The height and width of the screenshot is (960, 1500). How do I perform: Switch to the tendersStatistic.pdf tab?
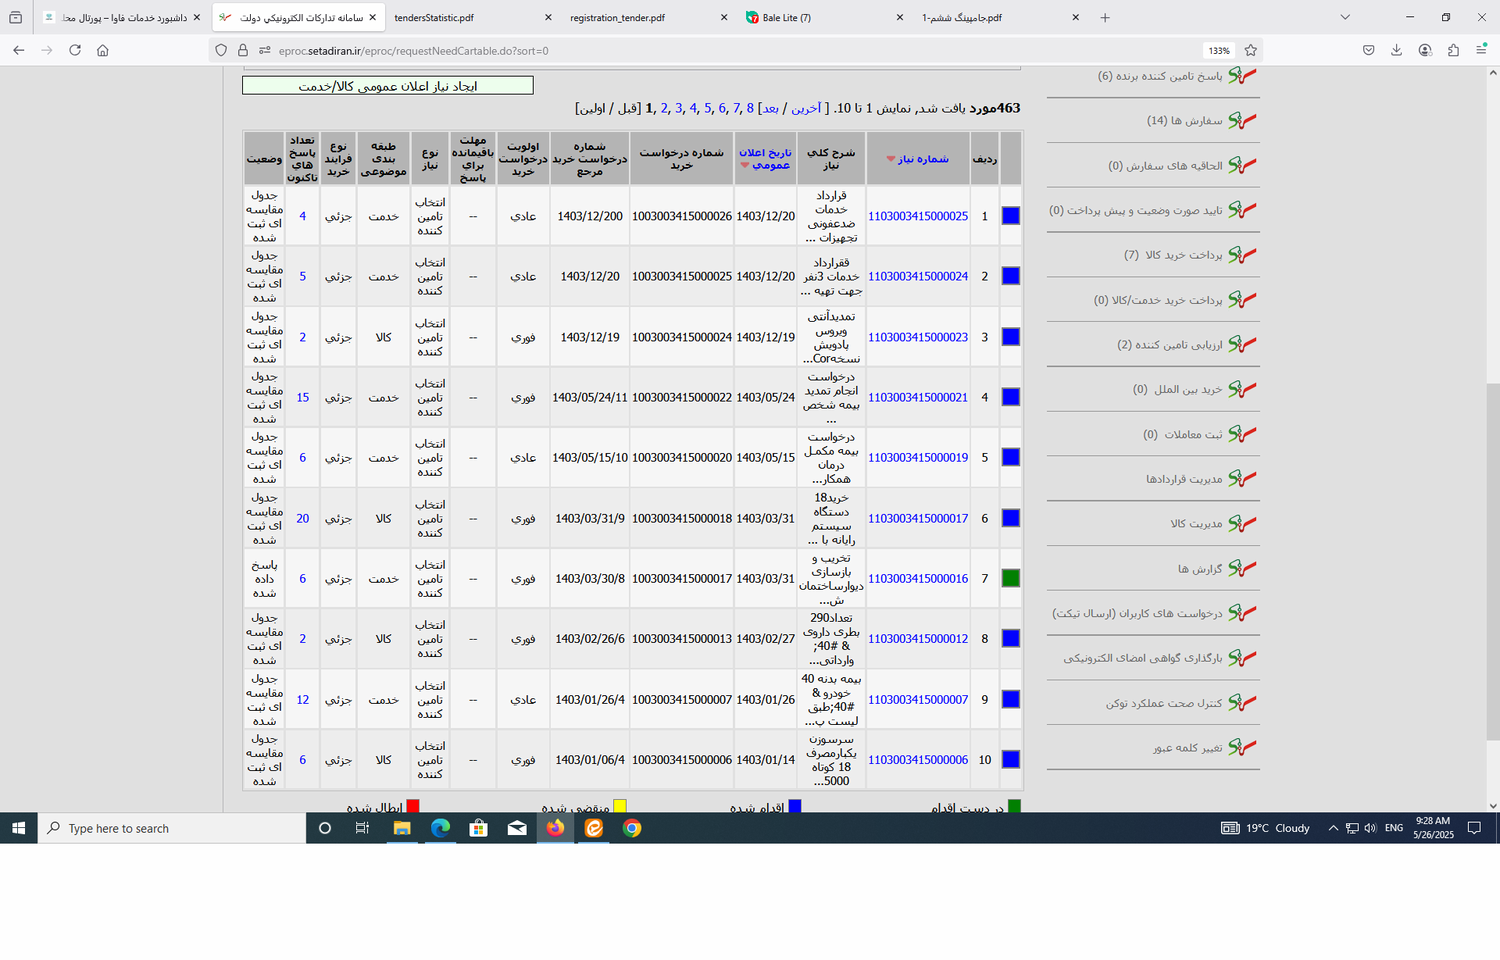434,17
